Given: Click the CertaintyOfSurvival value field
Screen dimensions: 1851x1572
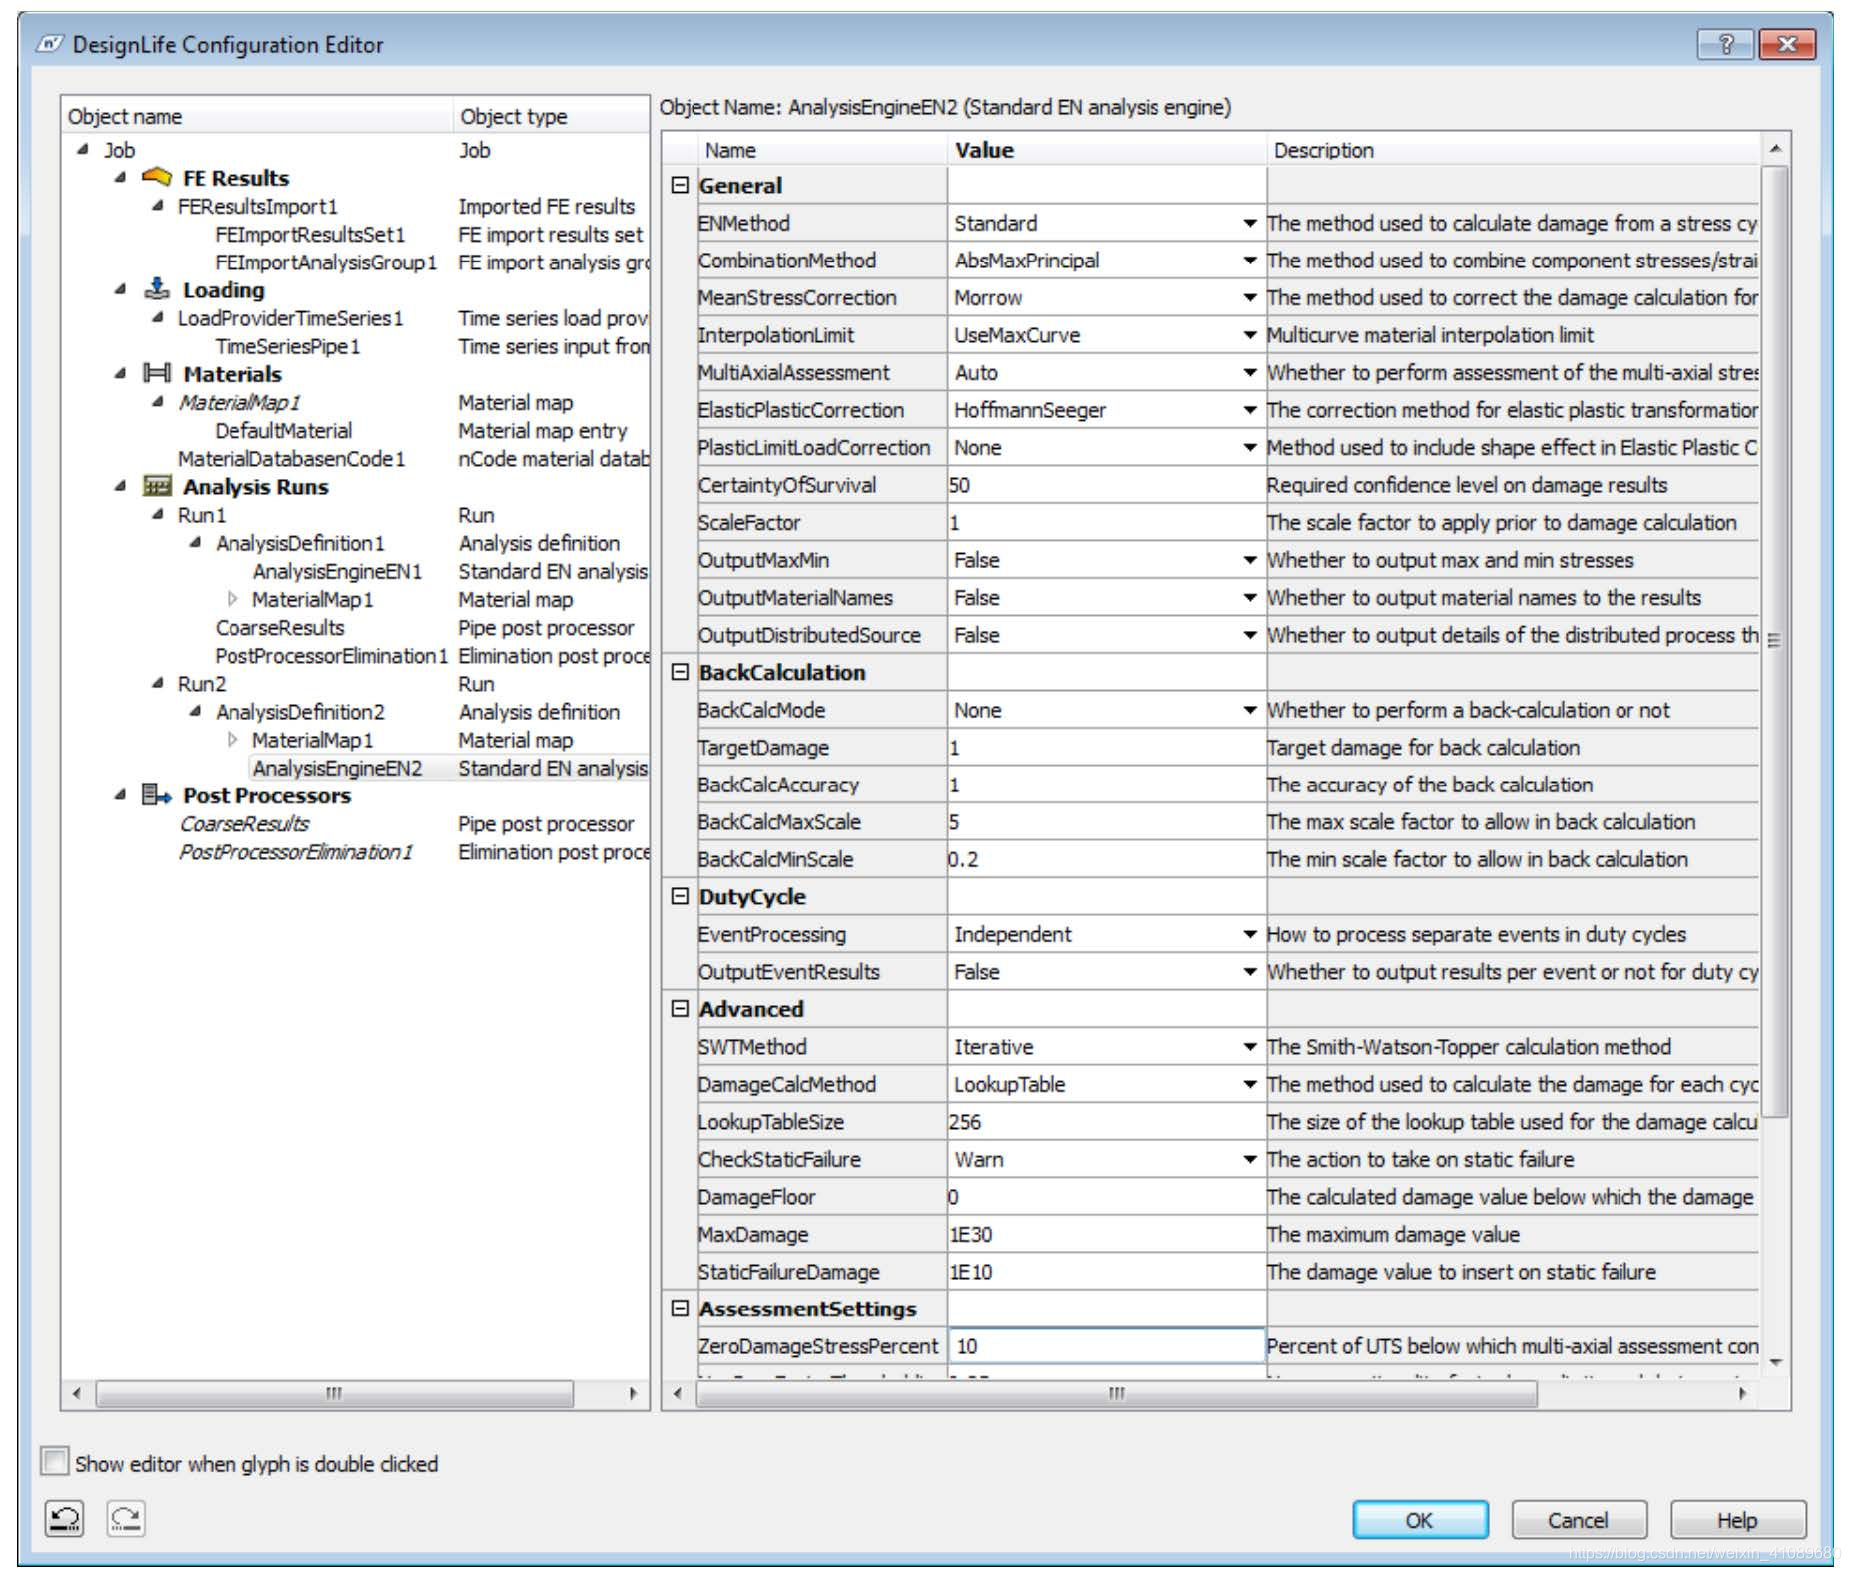Looking at the screenshot, I should point(1107,485).
